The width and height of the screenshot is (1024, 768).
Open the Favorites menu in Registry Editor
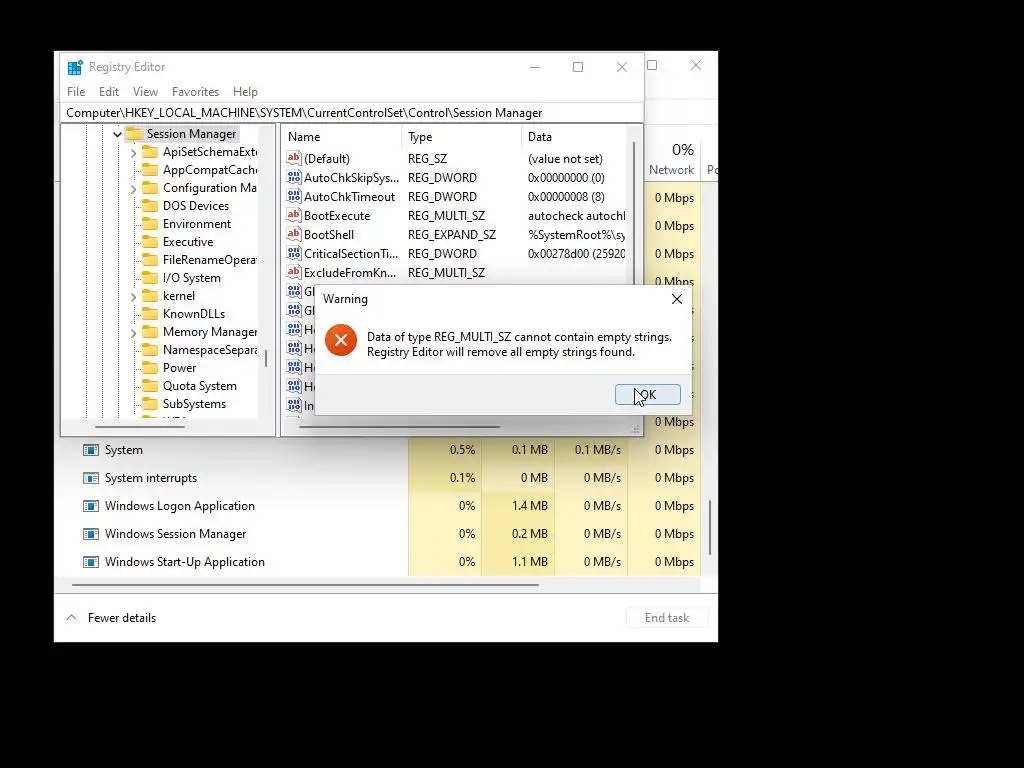click(195, 91)
